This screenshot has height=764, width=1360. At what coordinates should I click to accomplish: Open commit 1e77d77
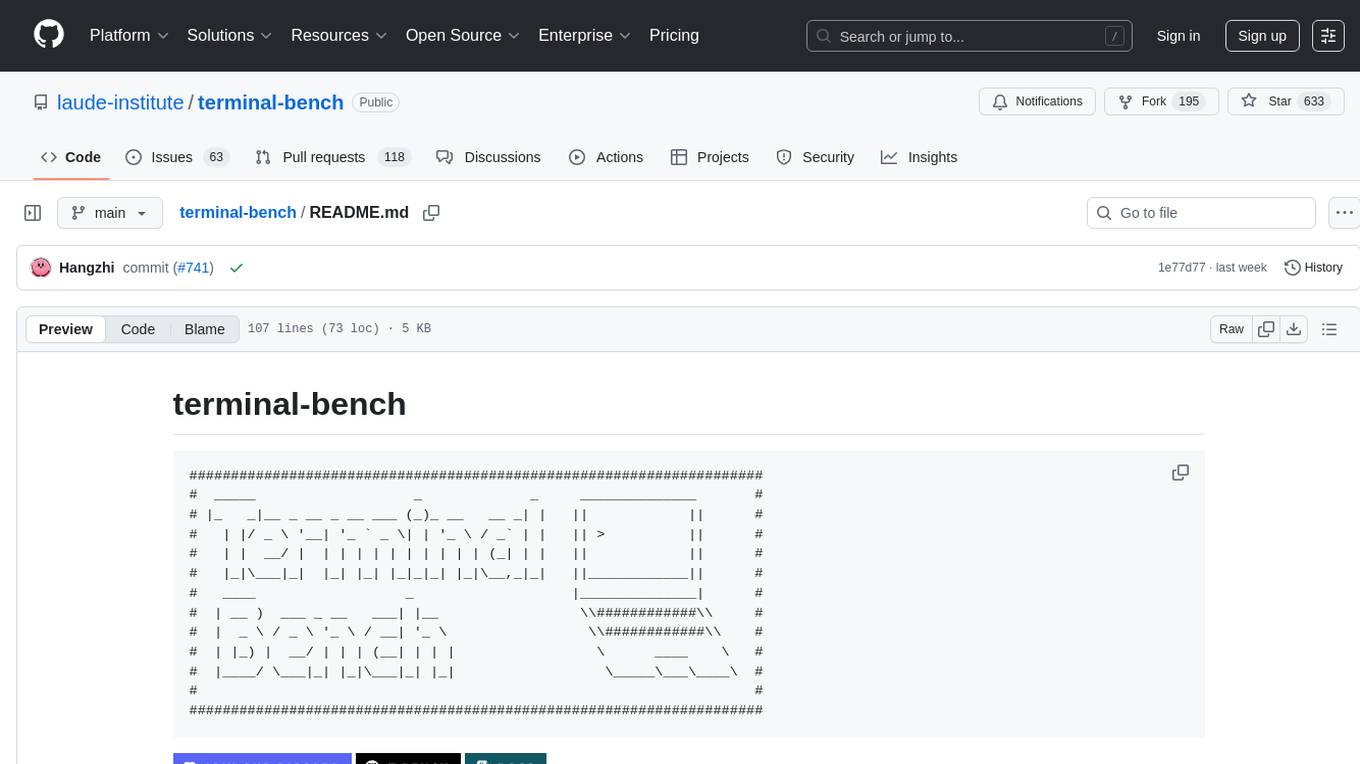(x=1182, y=268)
